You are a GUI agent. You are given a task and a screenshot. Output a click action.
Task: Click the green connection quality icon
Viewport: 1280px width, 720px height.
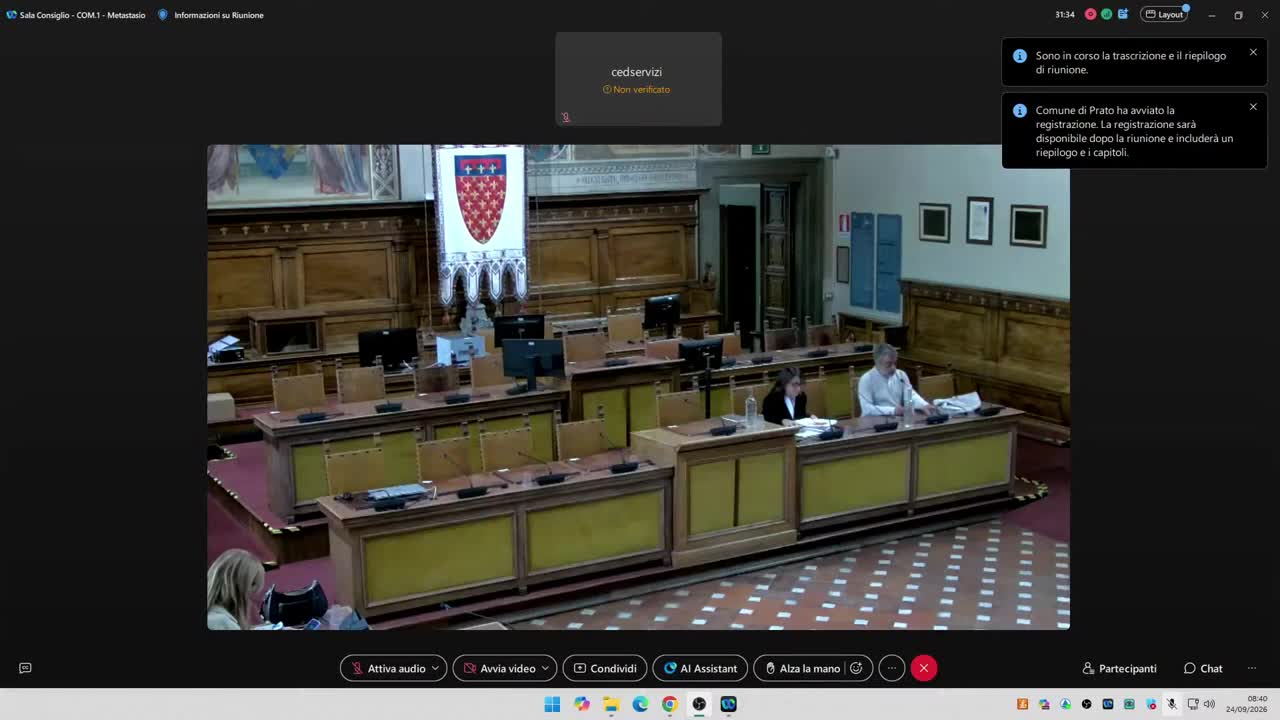point(1107,14)
